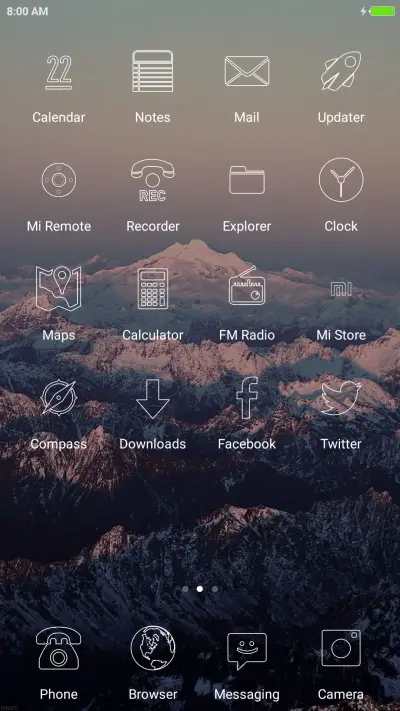The image size is (400, 711).
Task: Tap the "Maps" label text
Action: [59, 336]
